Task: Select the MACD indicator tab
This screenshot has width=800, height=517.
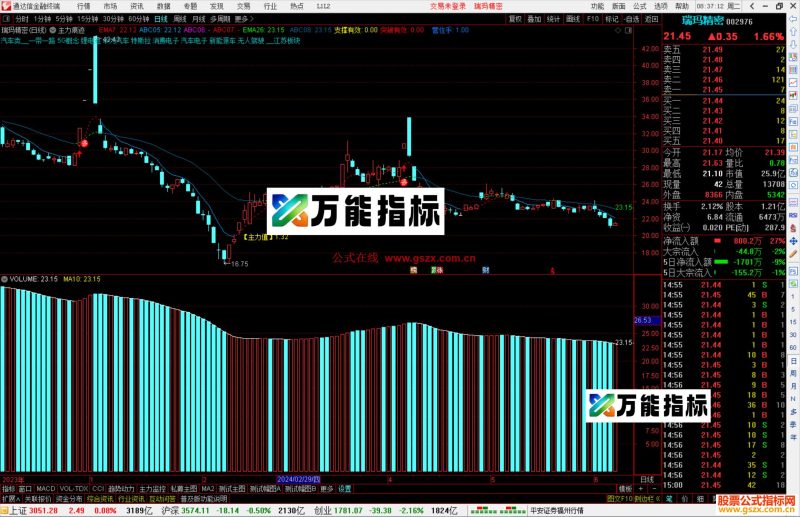Action: 45,489
